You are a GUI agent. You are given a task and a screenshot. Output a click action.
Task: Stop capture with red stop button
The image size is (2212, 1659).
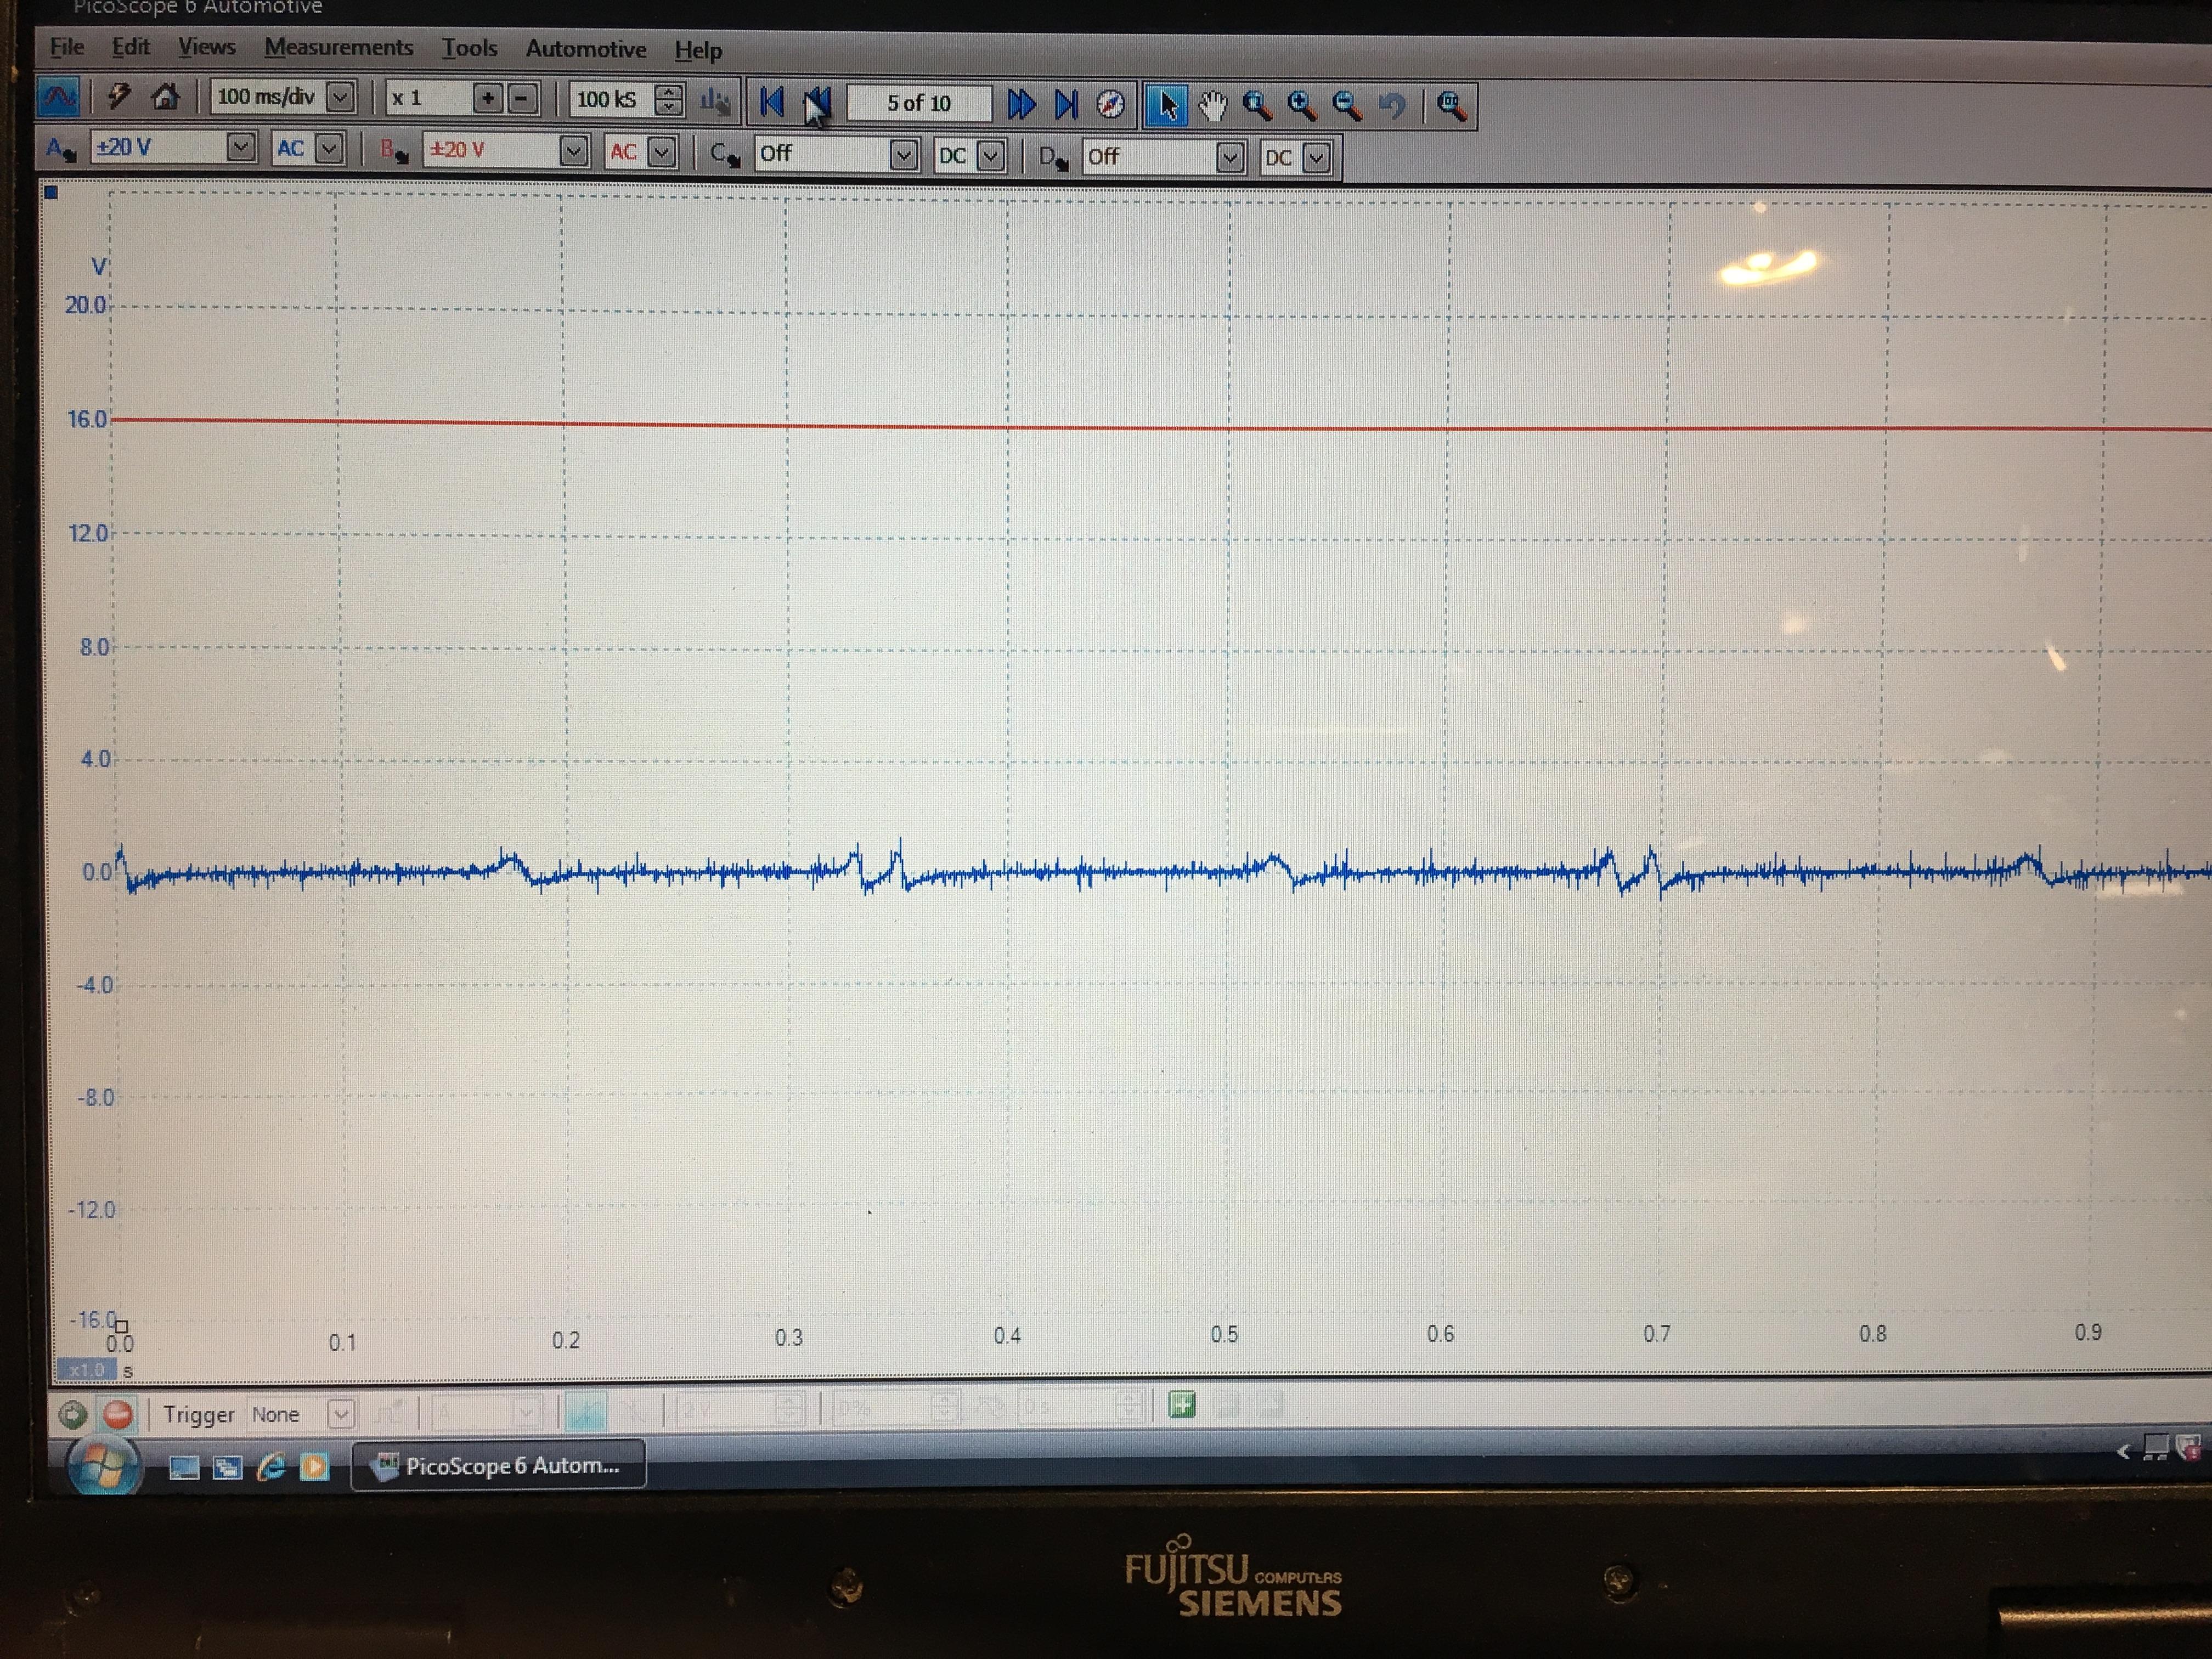click(118, 1414)
